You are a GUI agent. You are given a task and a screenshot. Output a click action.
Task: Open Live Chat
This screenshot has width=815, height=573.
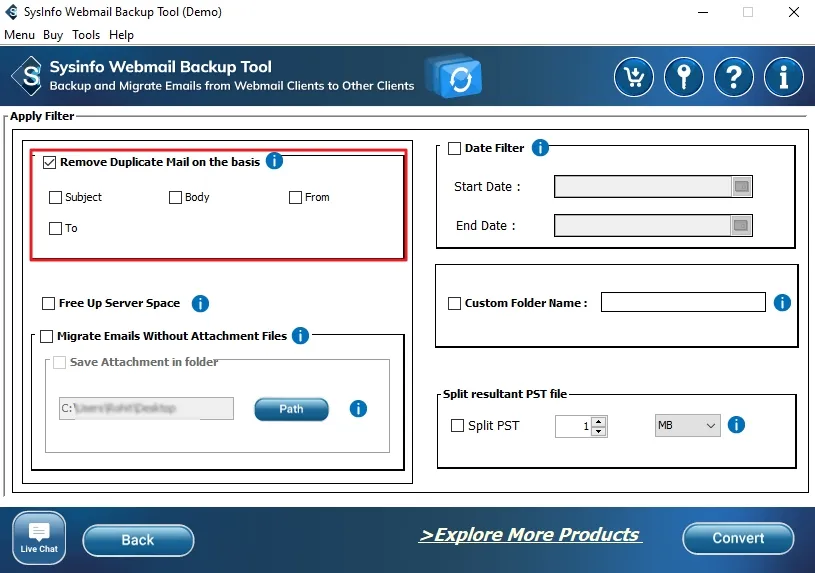pos(39,538)
